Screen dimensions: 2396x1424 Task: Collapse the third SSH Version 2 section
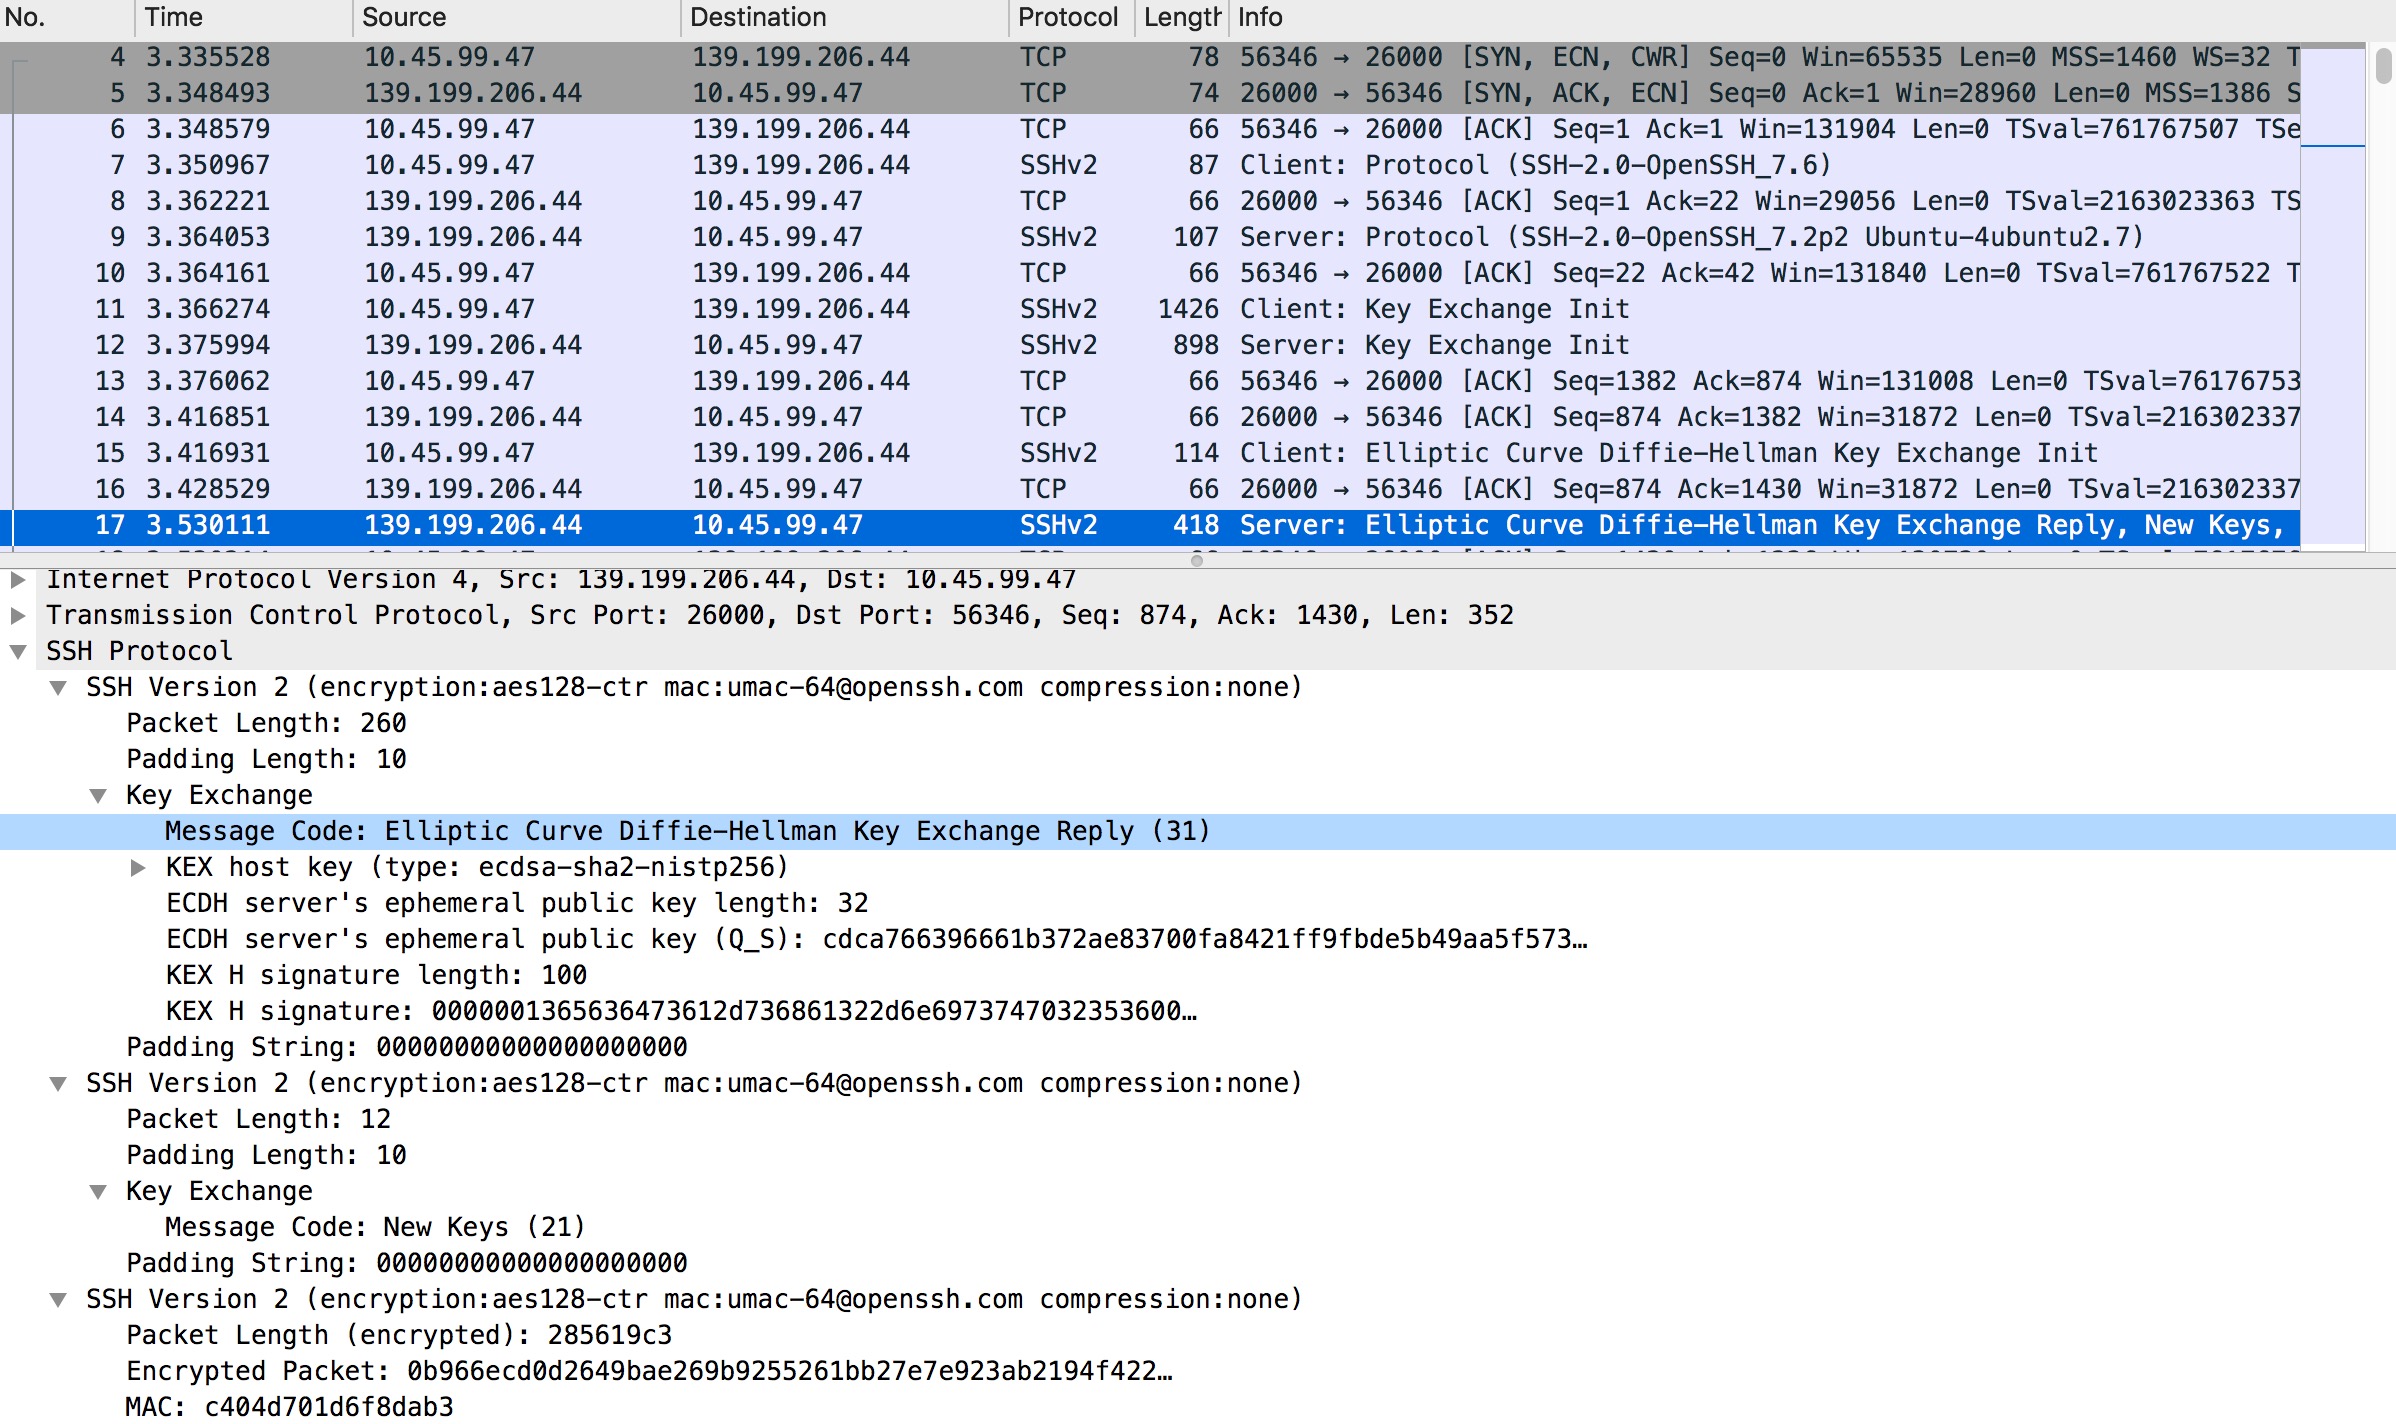(x=58, y=1299)
